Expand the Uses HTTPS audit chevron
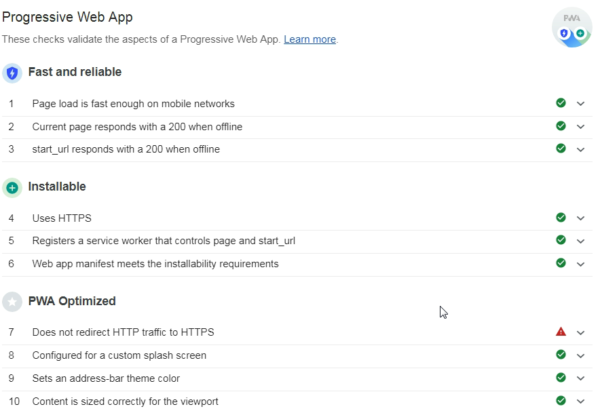 pos(580,218)
